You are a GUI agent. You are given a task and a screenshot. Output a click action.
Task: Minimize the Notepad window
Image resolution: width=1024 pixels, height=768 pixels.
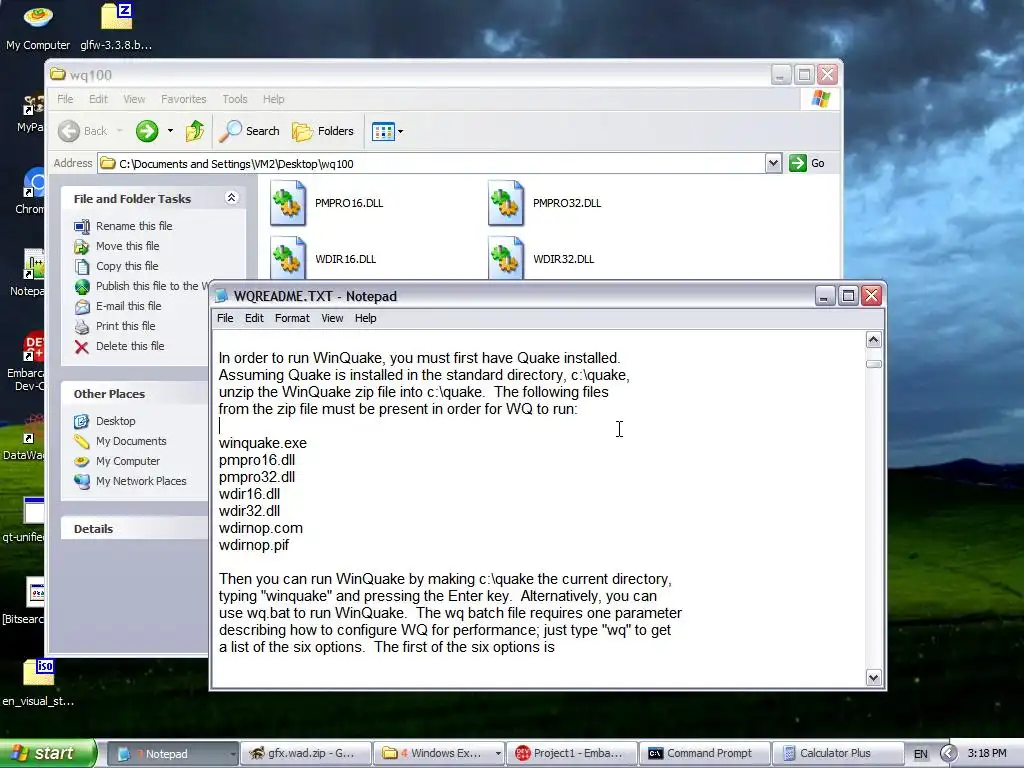point(825,296)
